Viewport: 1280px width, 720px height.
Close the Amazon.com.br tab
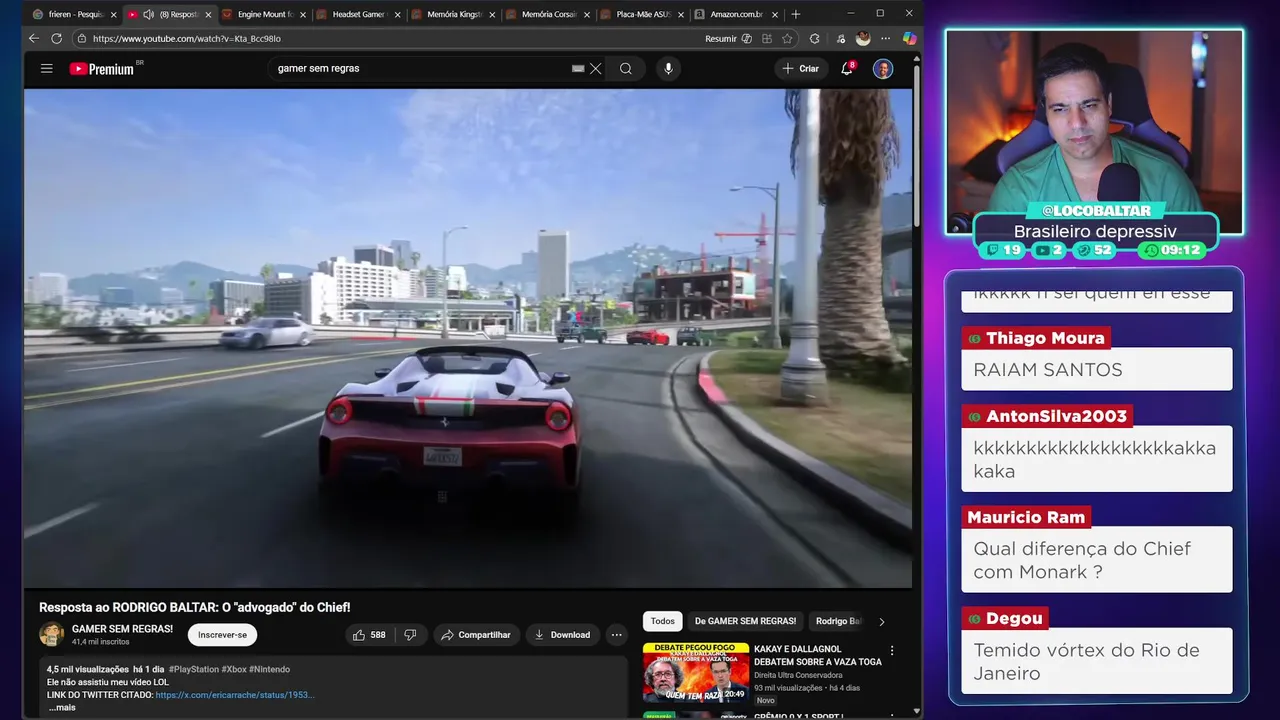pyautogui.click(x=776, y=14)
